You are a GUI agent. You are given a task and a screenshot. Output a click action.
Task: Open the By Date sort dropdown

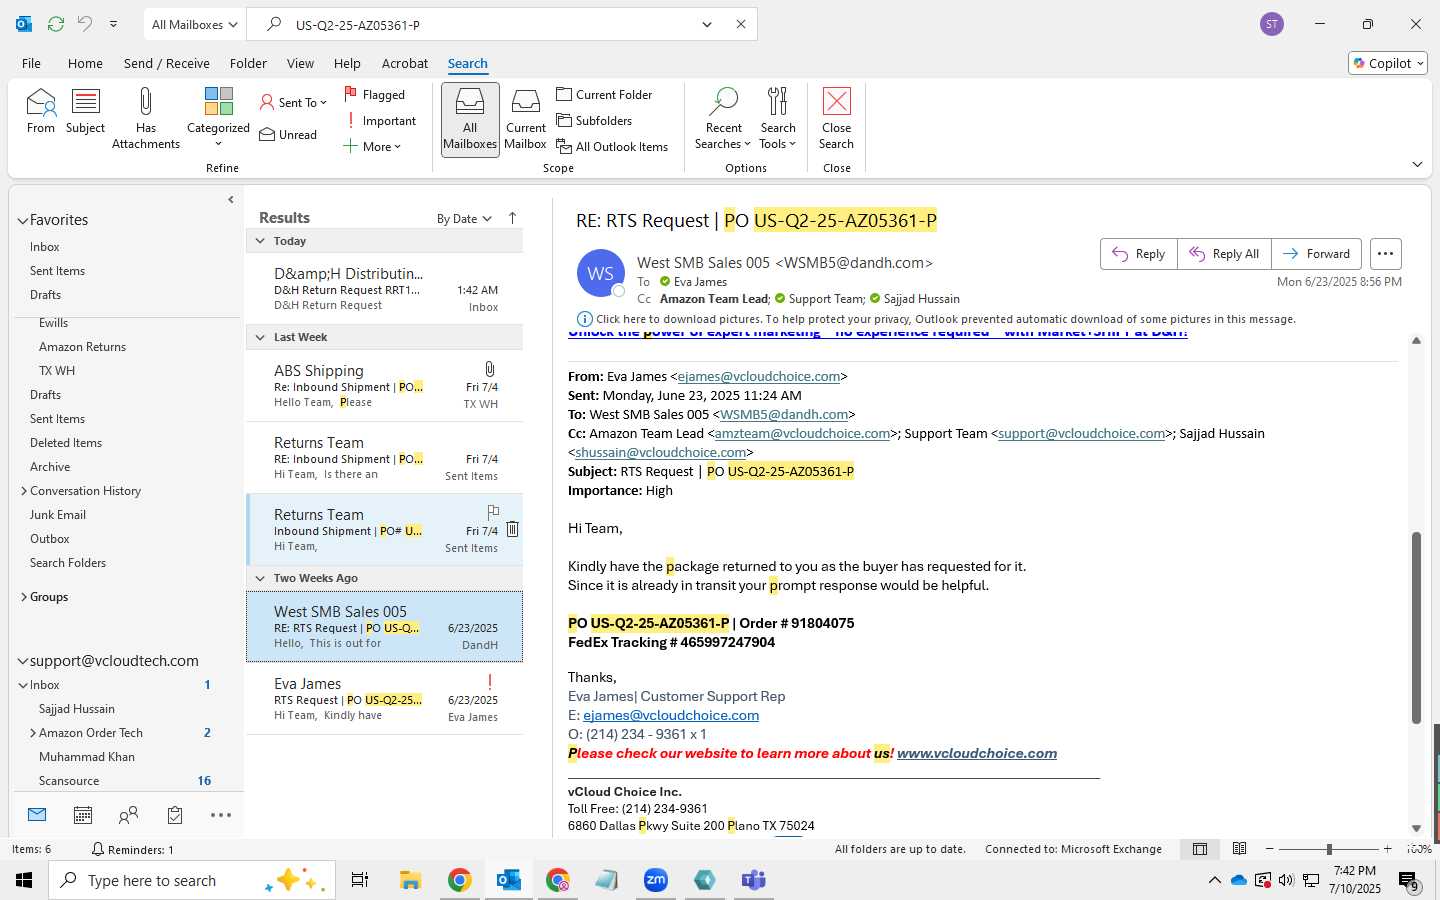click(x=464, y=218)
